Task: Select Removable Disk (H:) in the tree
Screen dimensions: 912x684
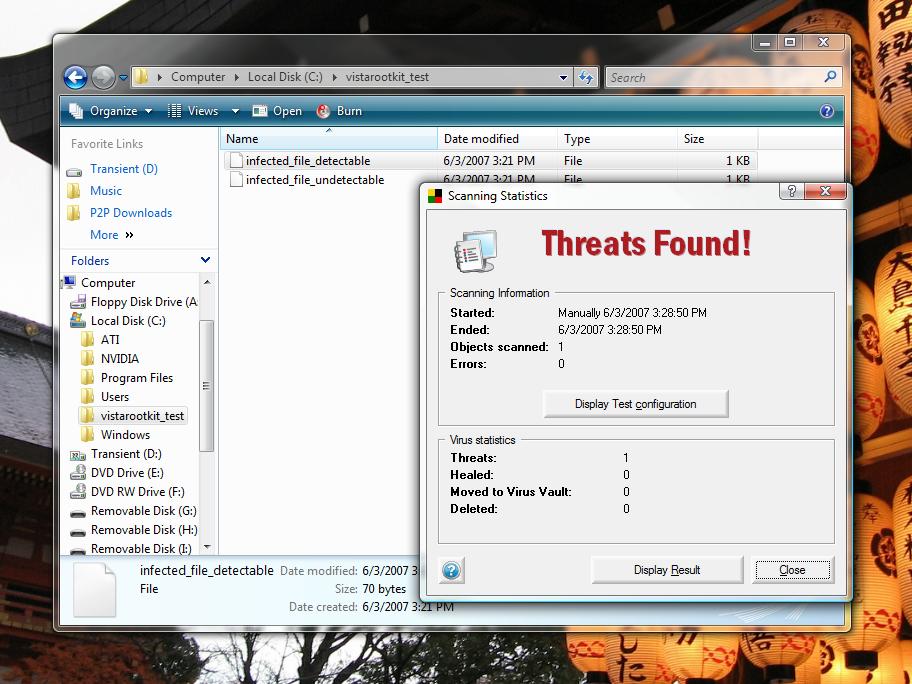Action: click(144, 530)
